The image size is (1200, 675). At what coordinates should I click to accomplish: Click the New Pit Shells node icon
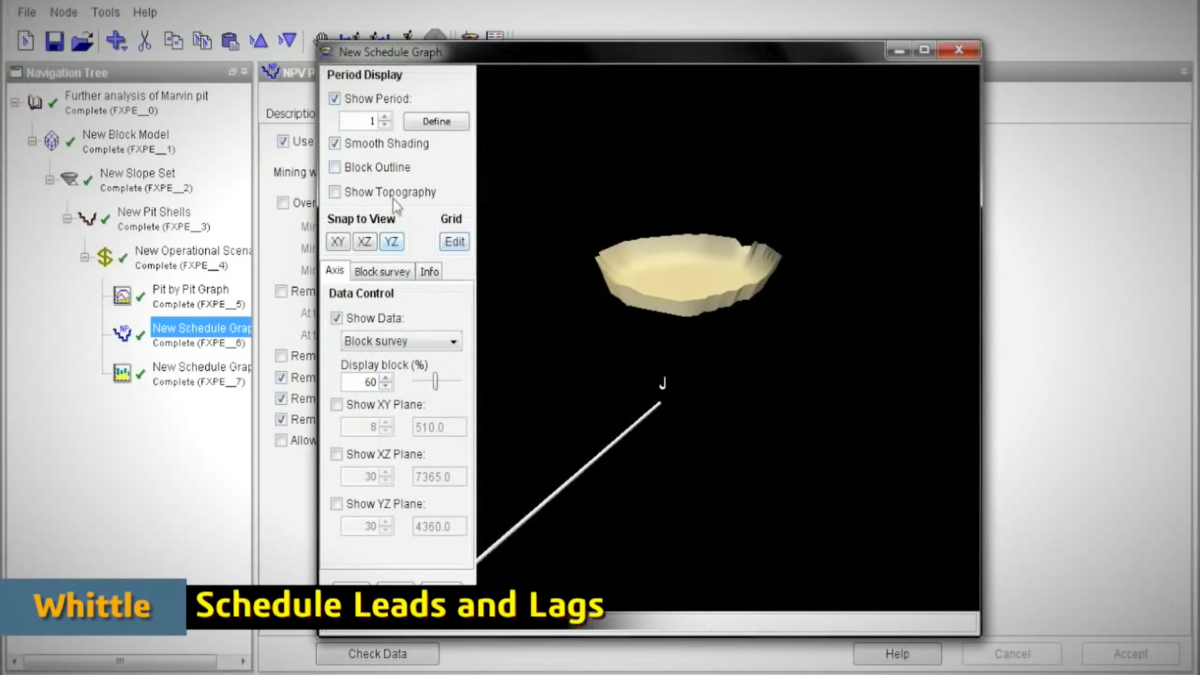click(87, 219)
